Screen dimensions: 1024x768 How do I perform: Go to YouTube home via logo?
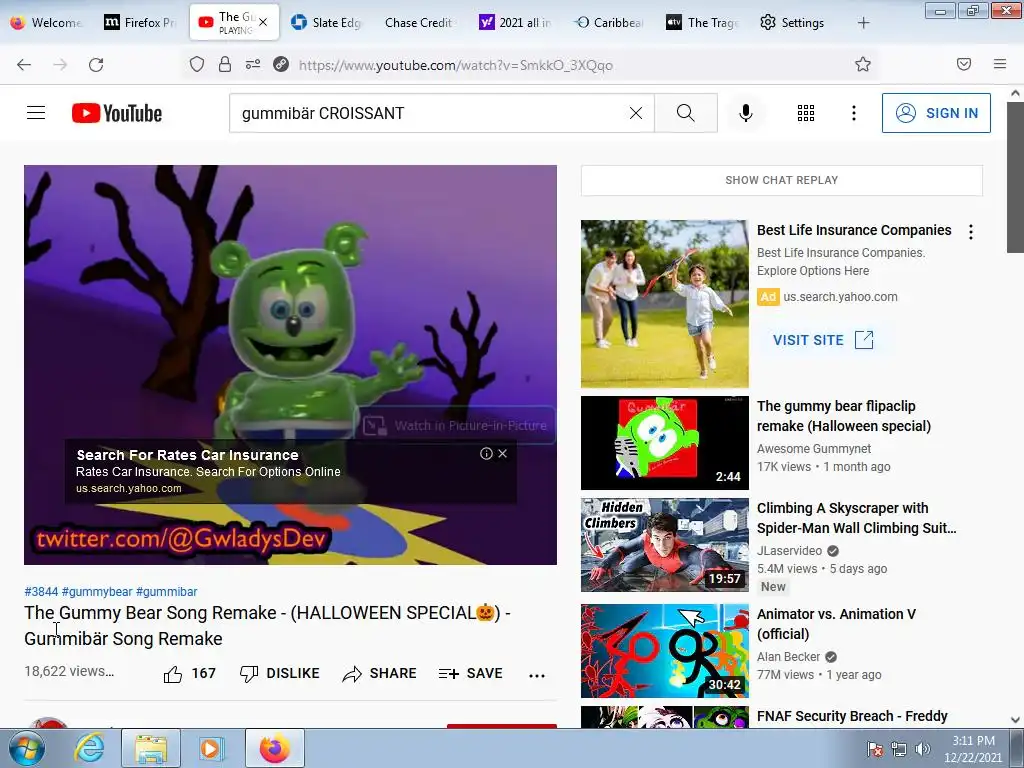(117, 113)
